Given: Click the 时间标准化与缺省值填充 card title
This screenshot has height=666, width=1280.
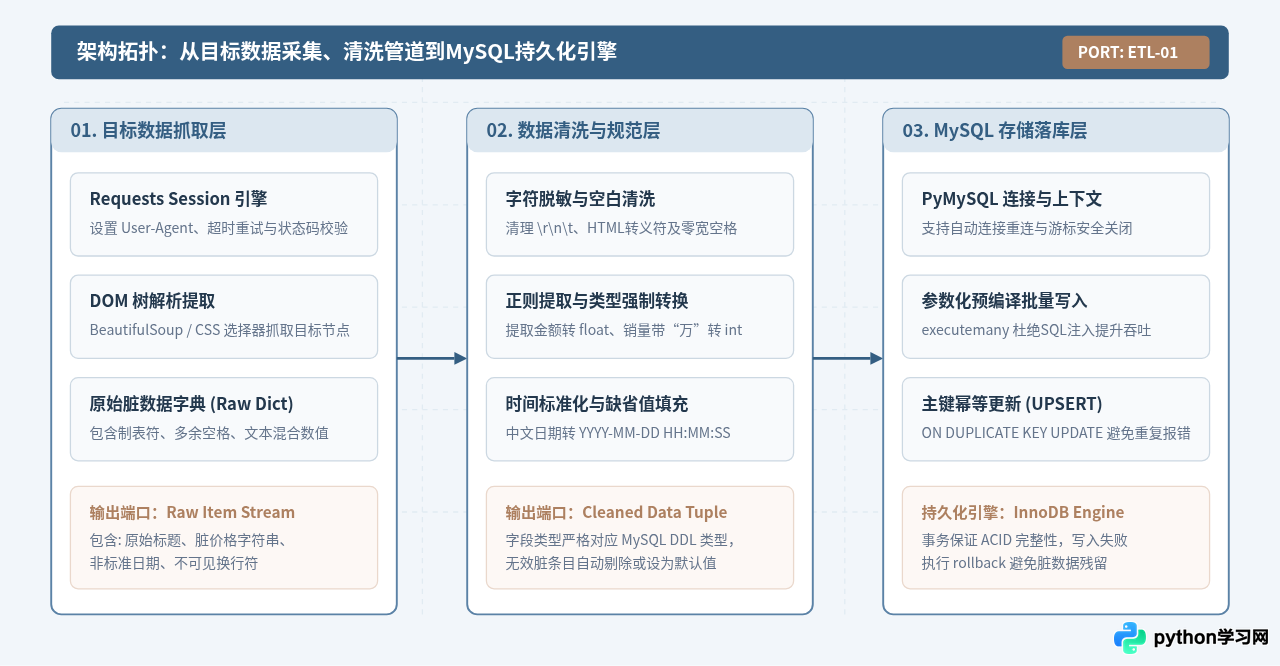Looking at the screenshot, I should point(597,404).
